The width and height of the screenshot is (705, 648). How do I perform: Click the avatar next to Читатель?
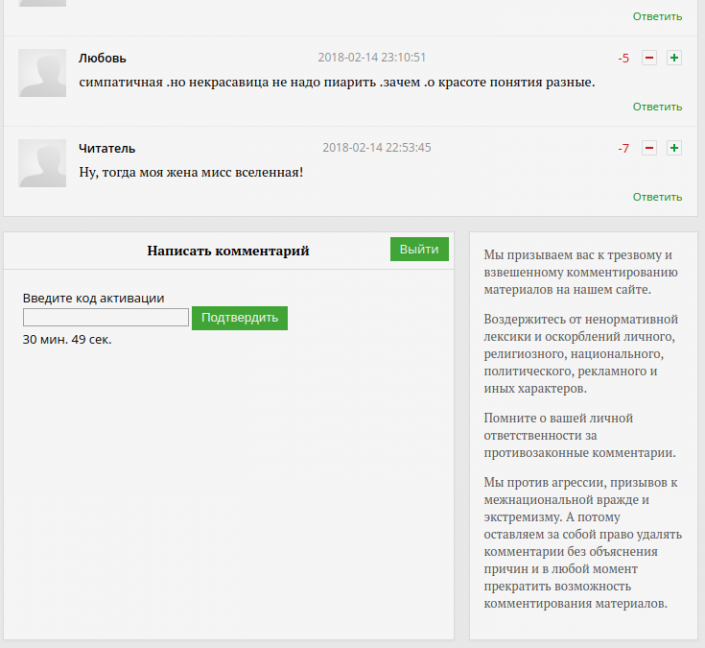(x=42, y=163)
